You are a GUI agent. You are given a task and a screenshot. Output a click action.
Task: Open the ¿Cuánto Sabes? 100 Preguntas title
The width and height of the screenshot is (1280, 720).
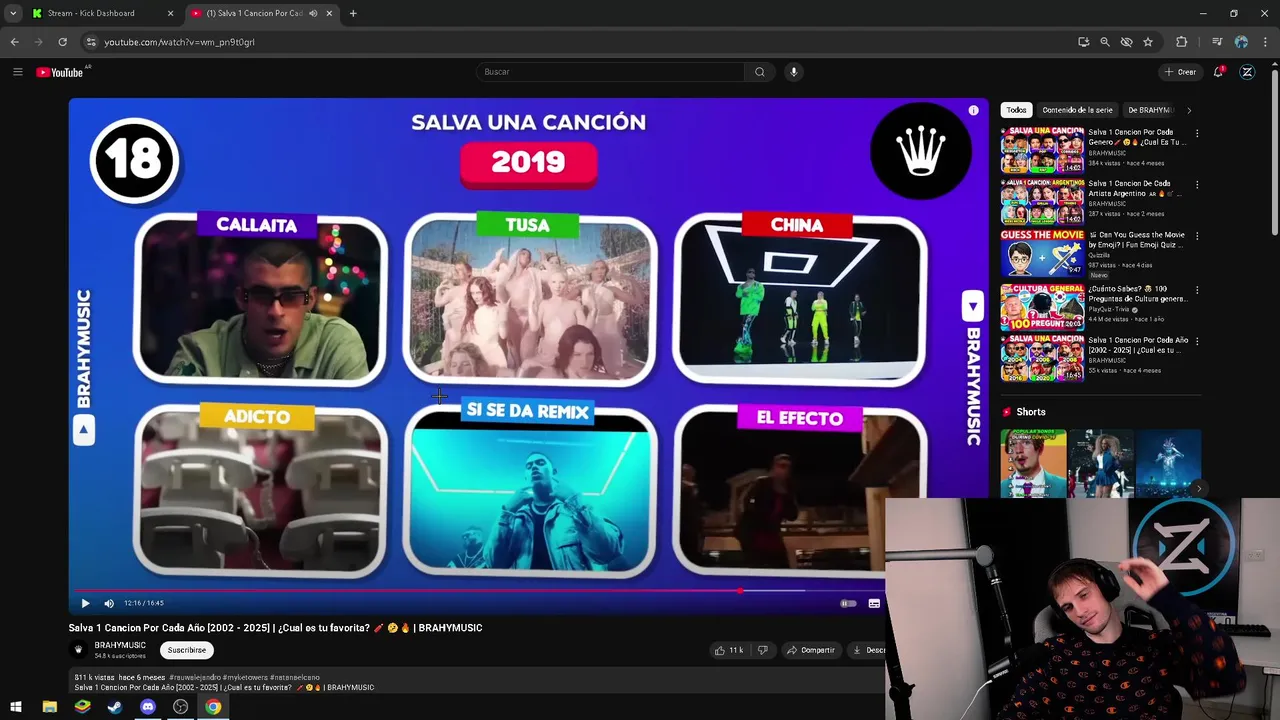click(1137, 293)
